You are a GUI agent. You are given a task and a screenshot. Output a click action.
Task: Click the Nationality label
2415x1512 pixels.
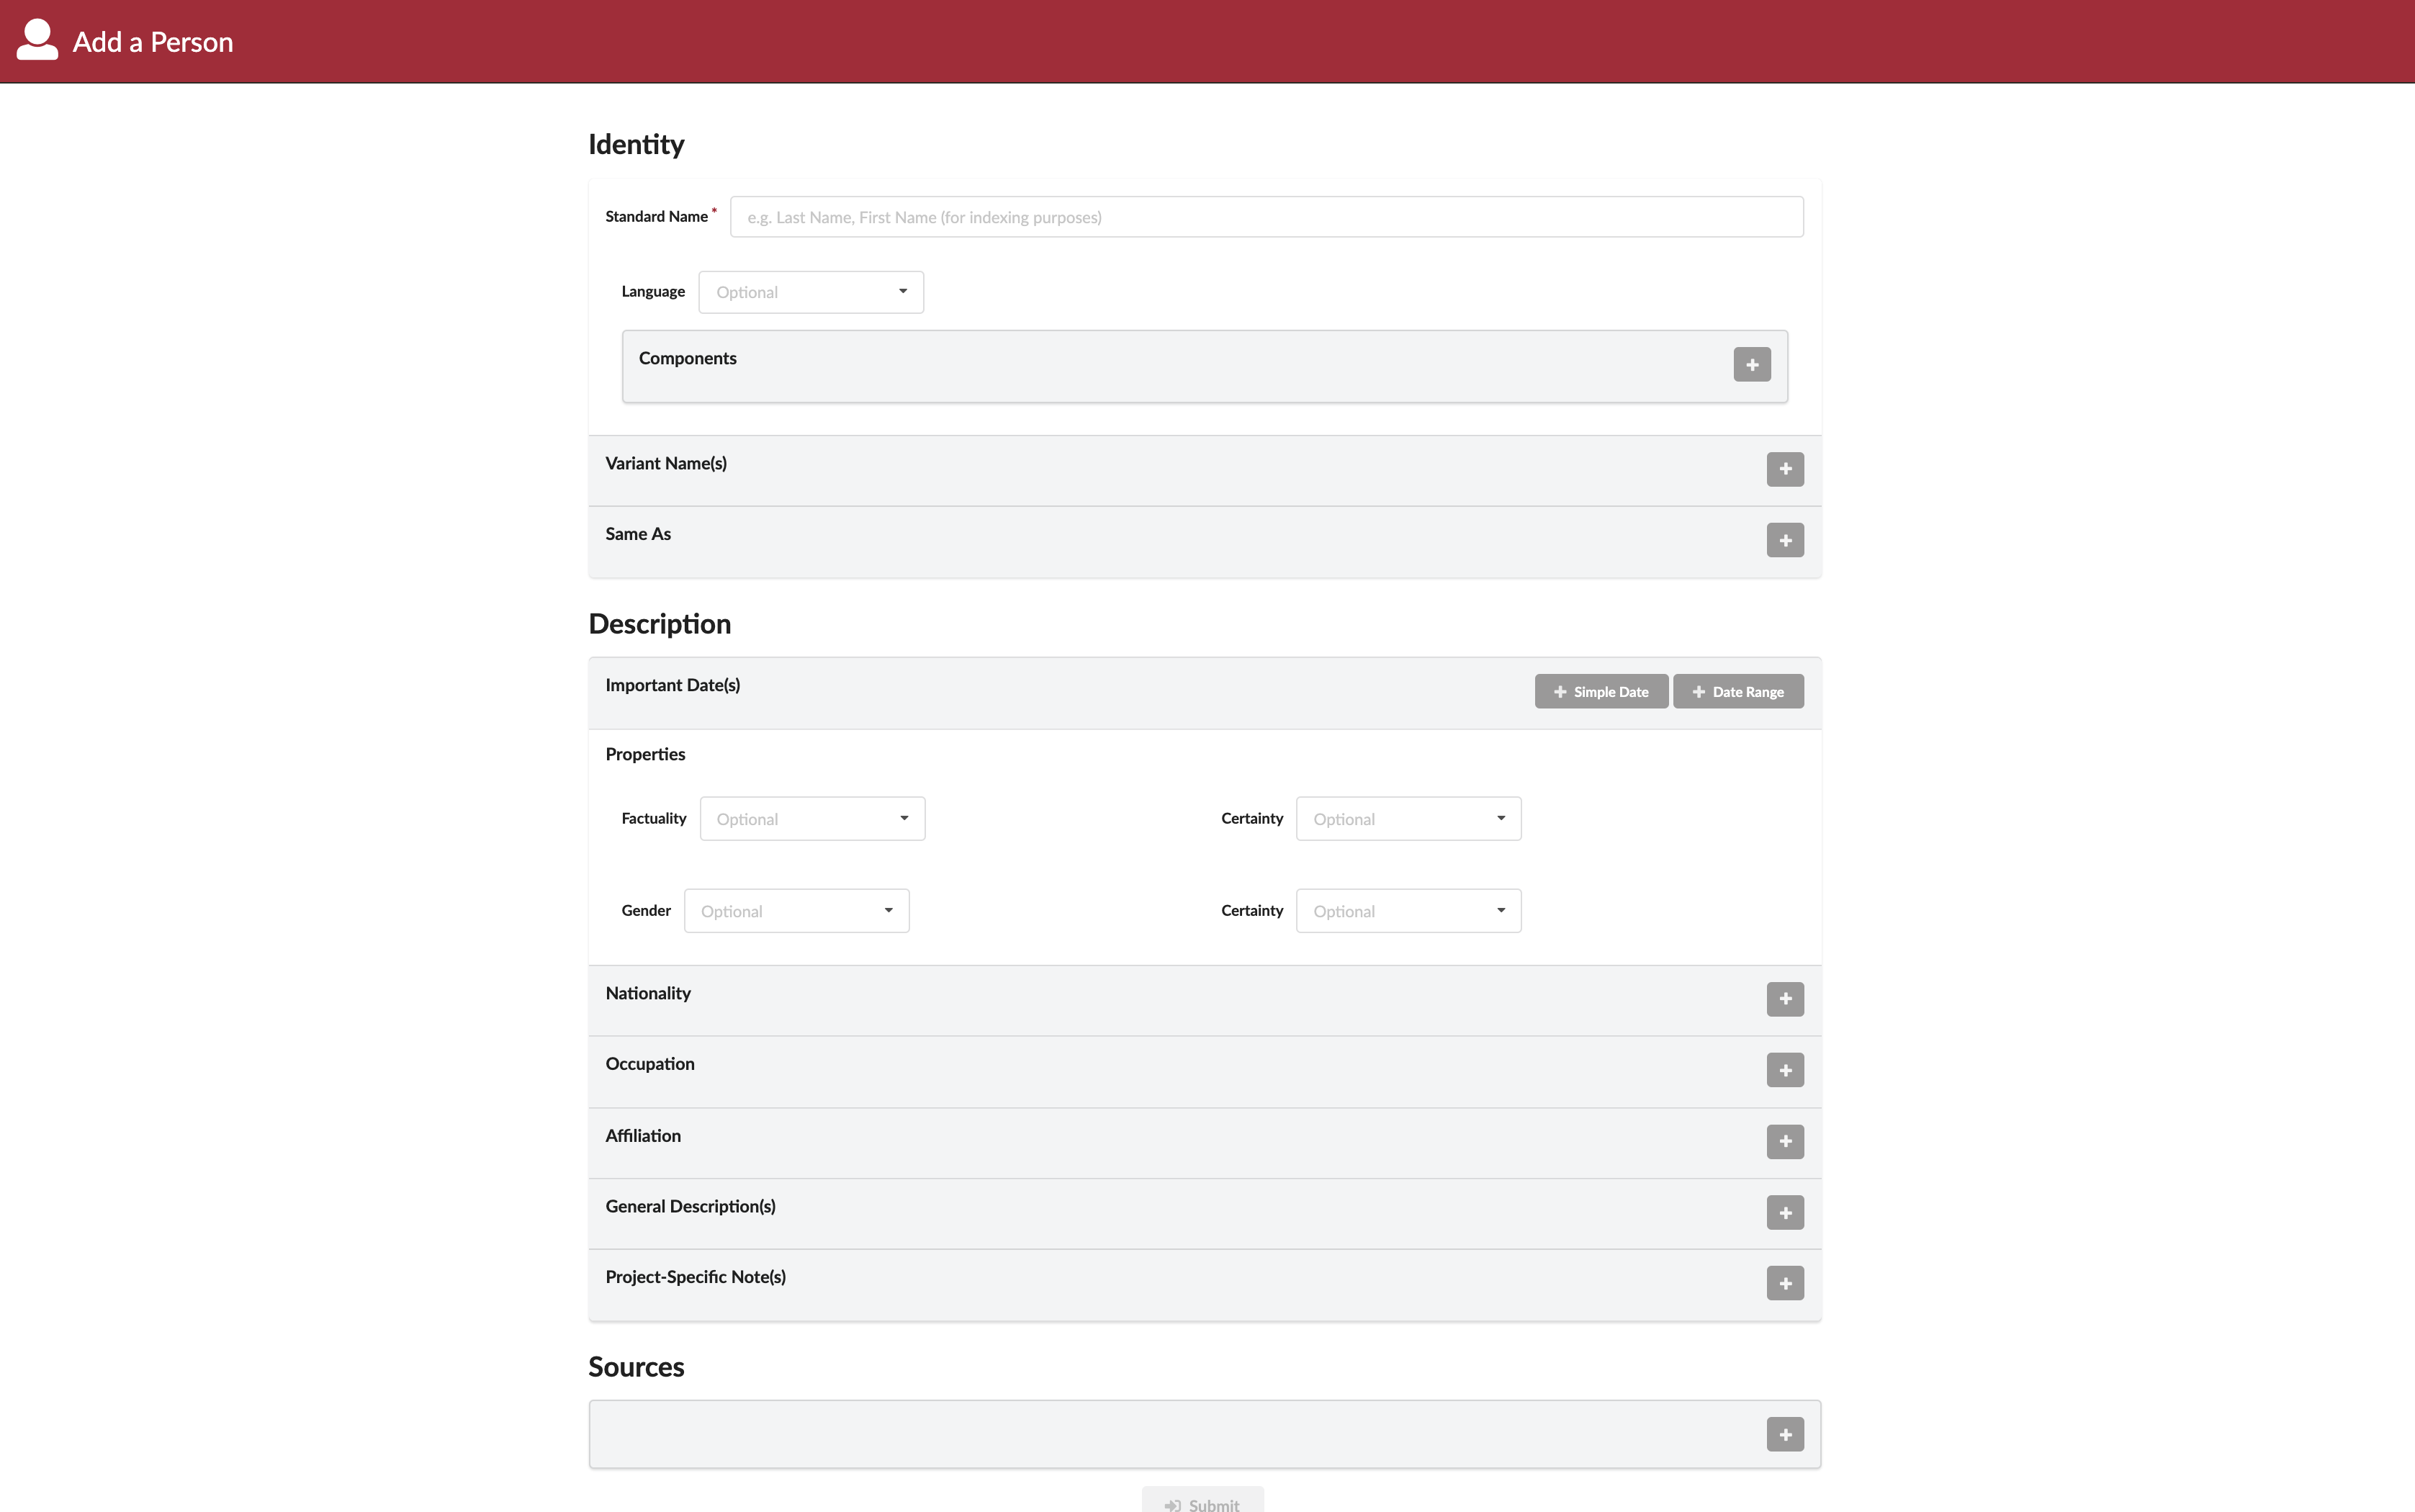click(x=648, y=993)
